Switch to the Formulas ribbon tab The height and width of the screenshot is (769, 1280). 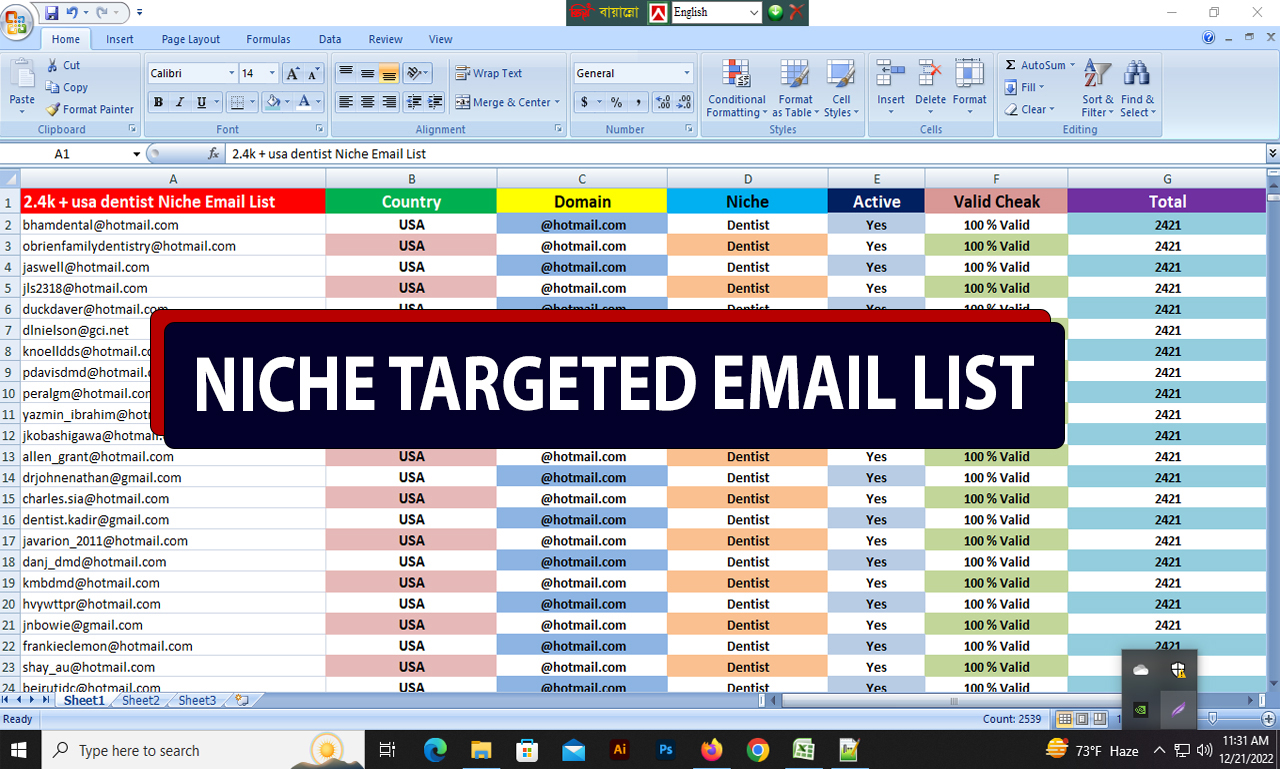pos(268,39)
